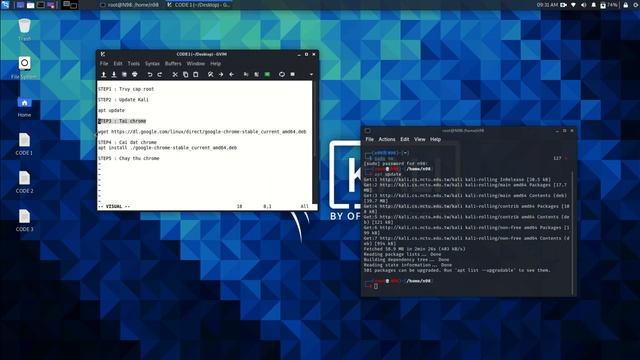640x360 pixels.
Task: Open the Edit menu in the terminal window
Action: coord(404,139)
